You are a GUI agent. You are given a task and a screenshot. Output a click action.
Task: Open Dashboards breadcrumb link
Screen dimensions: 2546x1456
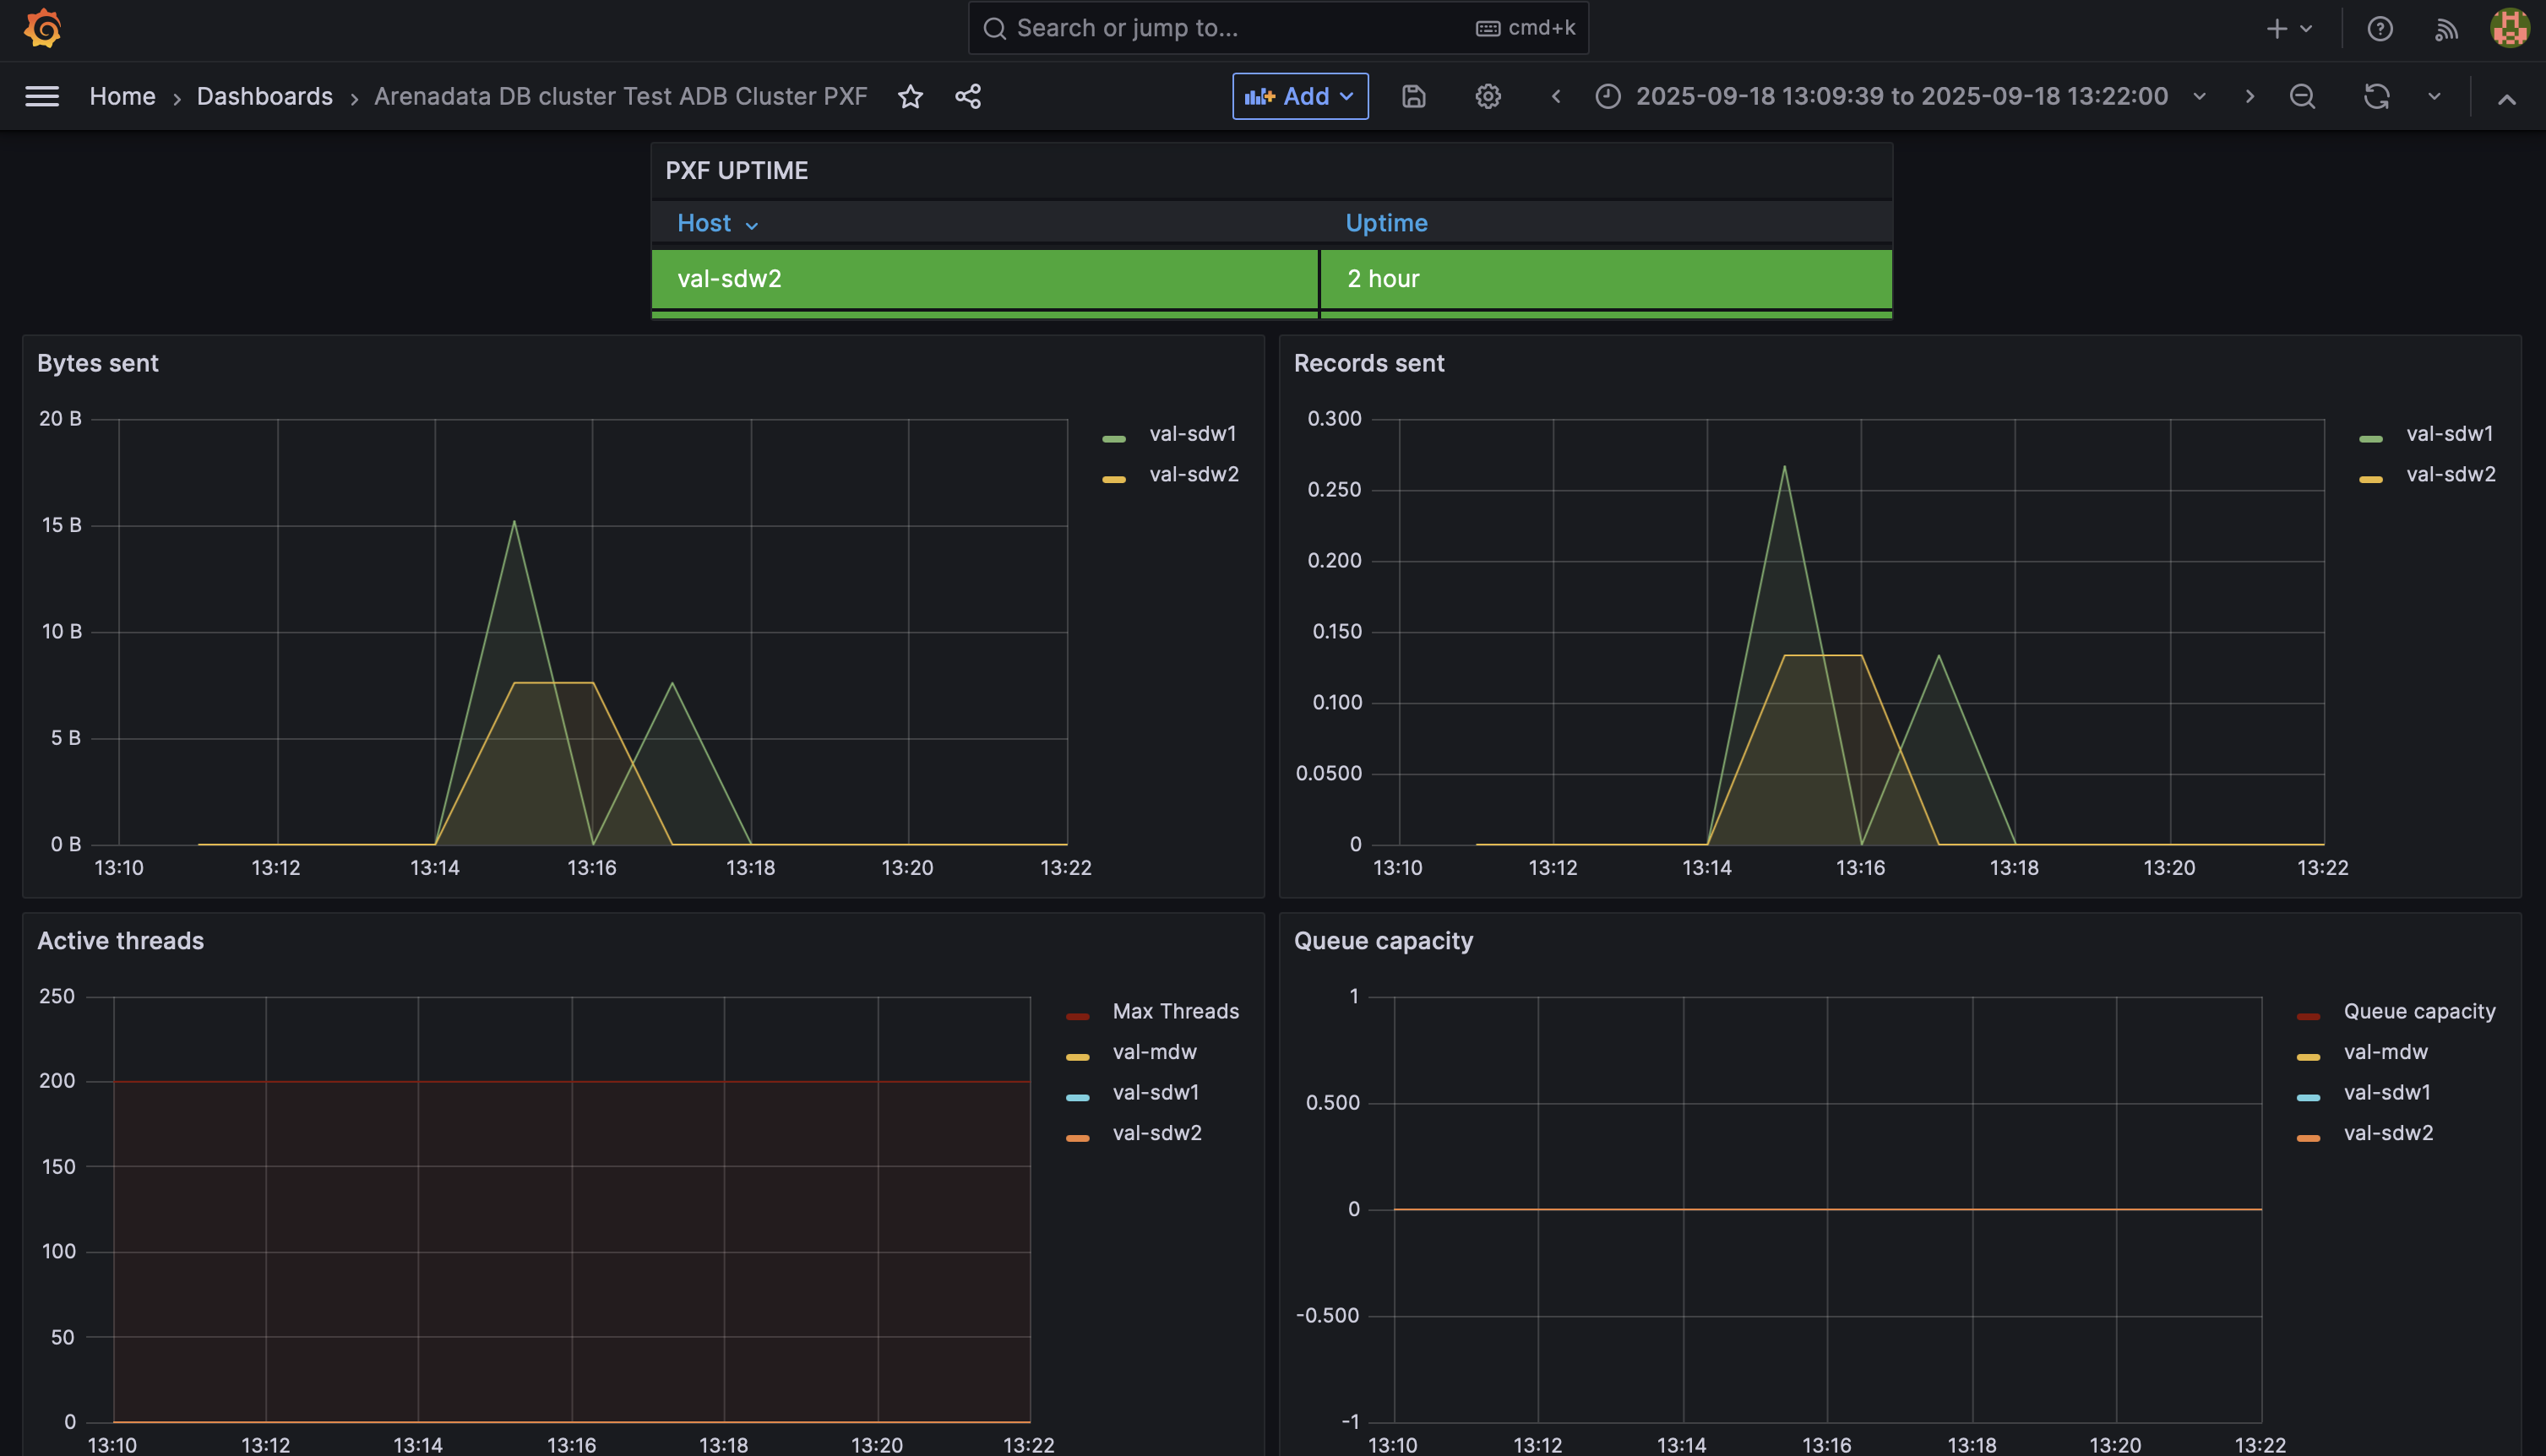264,96
